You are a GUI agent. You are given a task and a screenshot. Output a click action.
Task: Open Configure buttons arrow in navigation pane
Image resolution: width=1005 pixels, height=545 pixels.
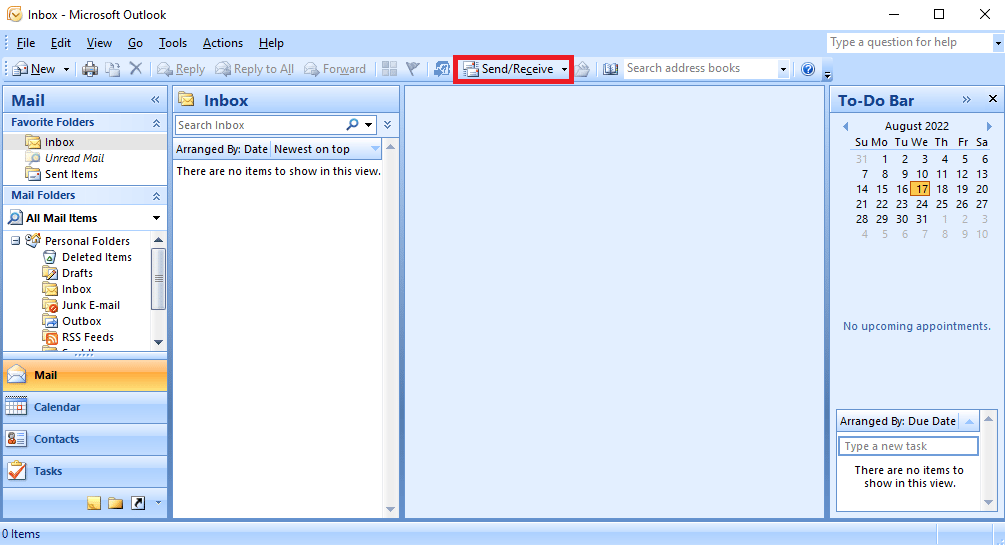158,503
